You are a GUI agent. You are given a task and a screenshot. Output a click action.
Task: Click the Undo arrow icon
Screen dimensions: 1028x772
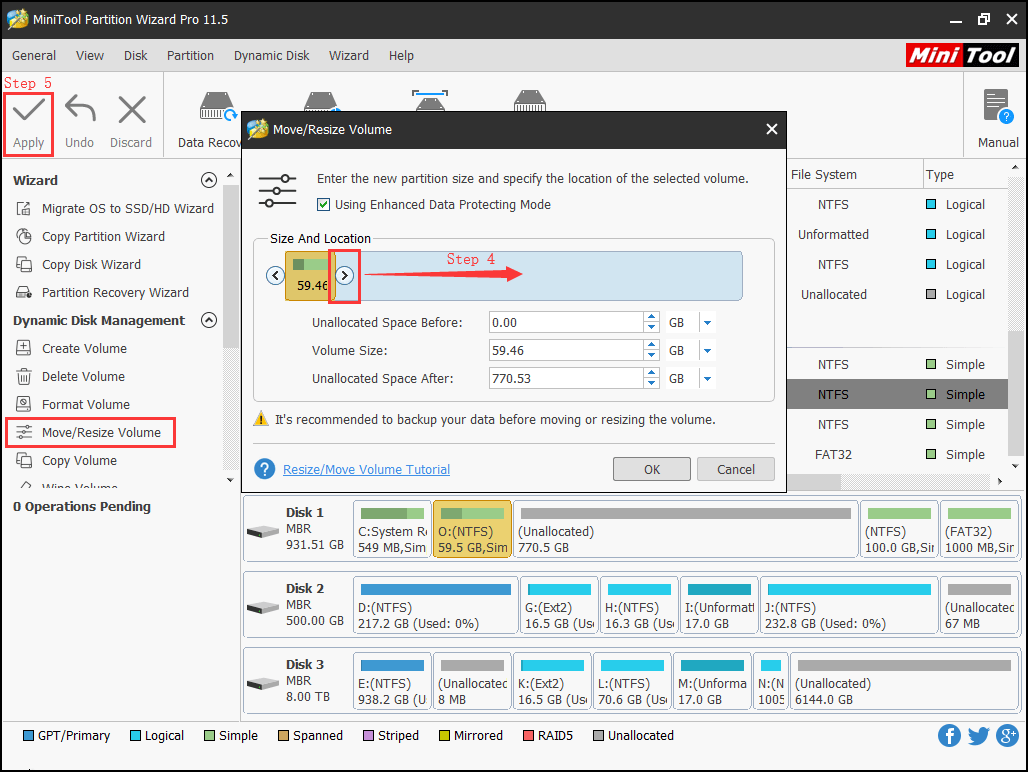[x=81, y=110]
